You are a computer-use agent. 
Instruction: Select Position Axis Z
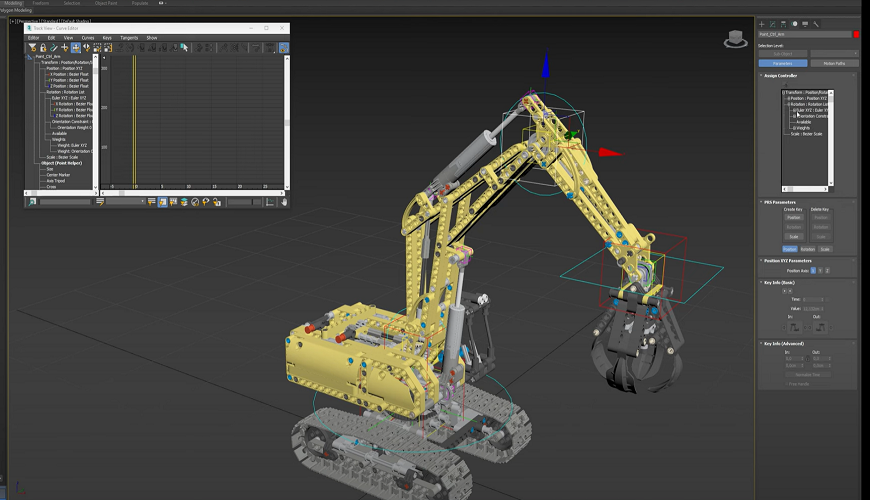(x=827, y=270)
